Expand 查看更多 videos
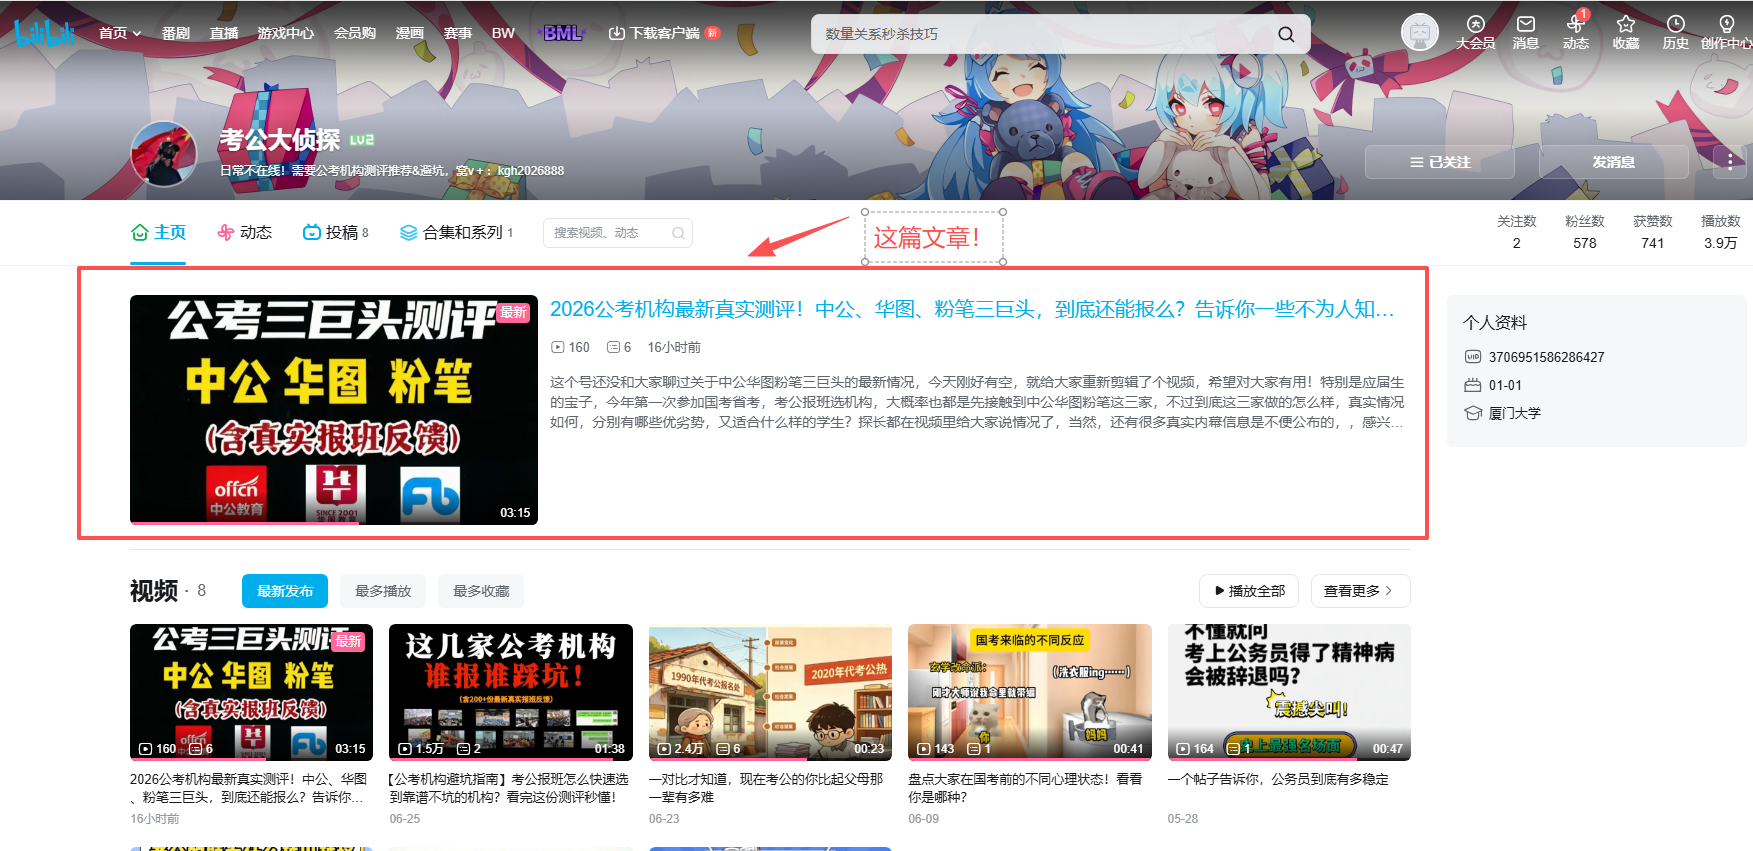The image size is (1753, 851). click(1360, 591)
